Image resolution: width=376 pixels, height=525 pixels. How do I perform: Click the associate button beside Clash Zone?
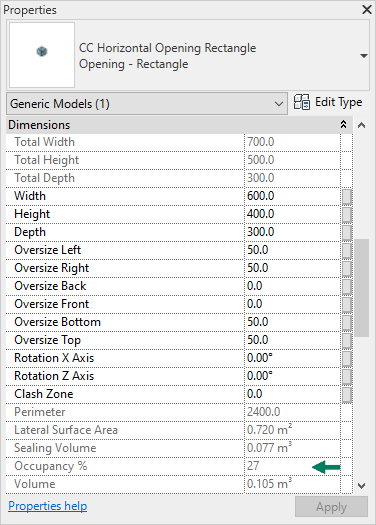(x=347, y=394)
